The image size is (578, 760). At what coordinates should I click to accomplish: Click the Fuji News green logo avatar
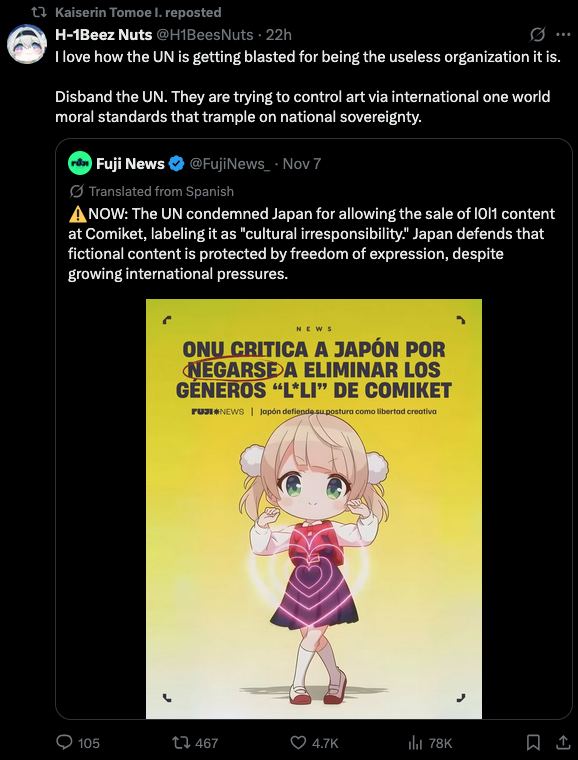pos(79,163)
